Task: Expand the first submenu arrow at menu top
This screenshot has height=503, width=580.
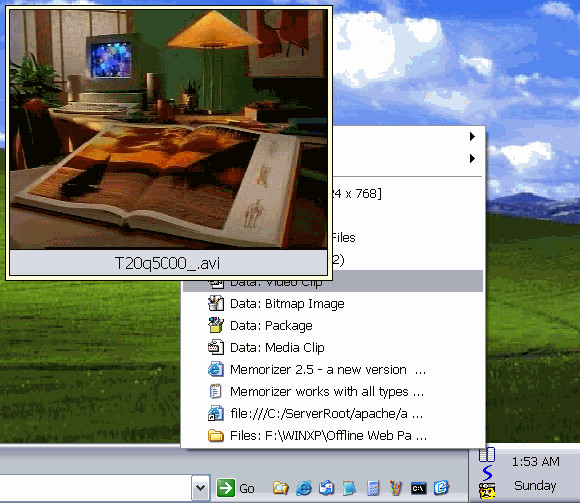Action: click(472, 136)
